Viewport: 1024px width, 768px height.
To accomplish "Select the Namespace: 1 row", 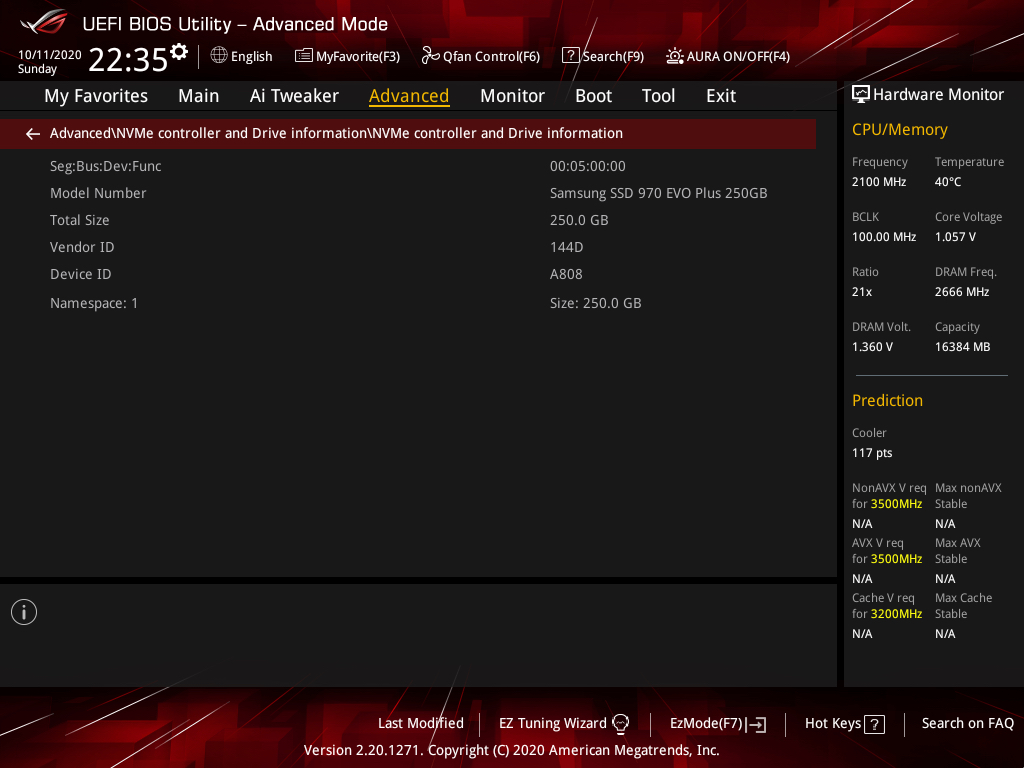I will tap(94, 303).
